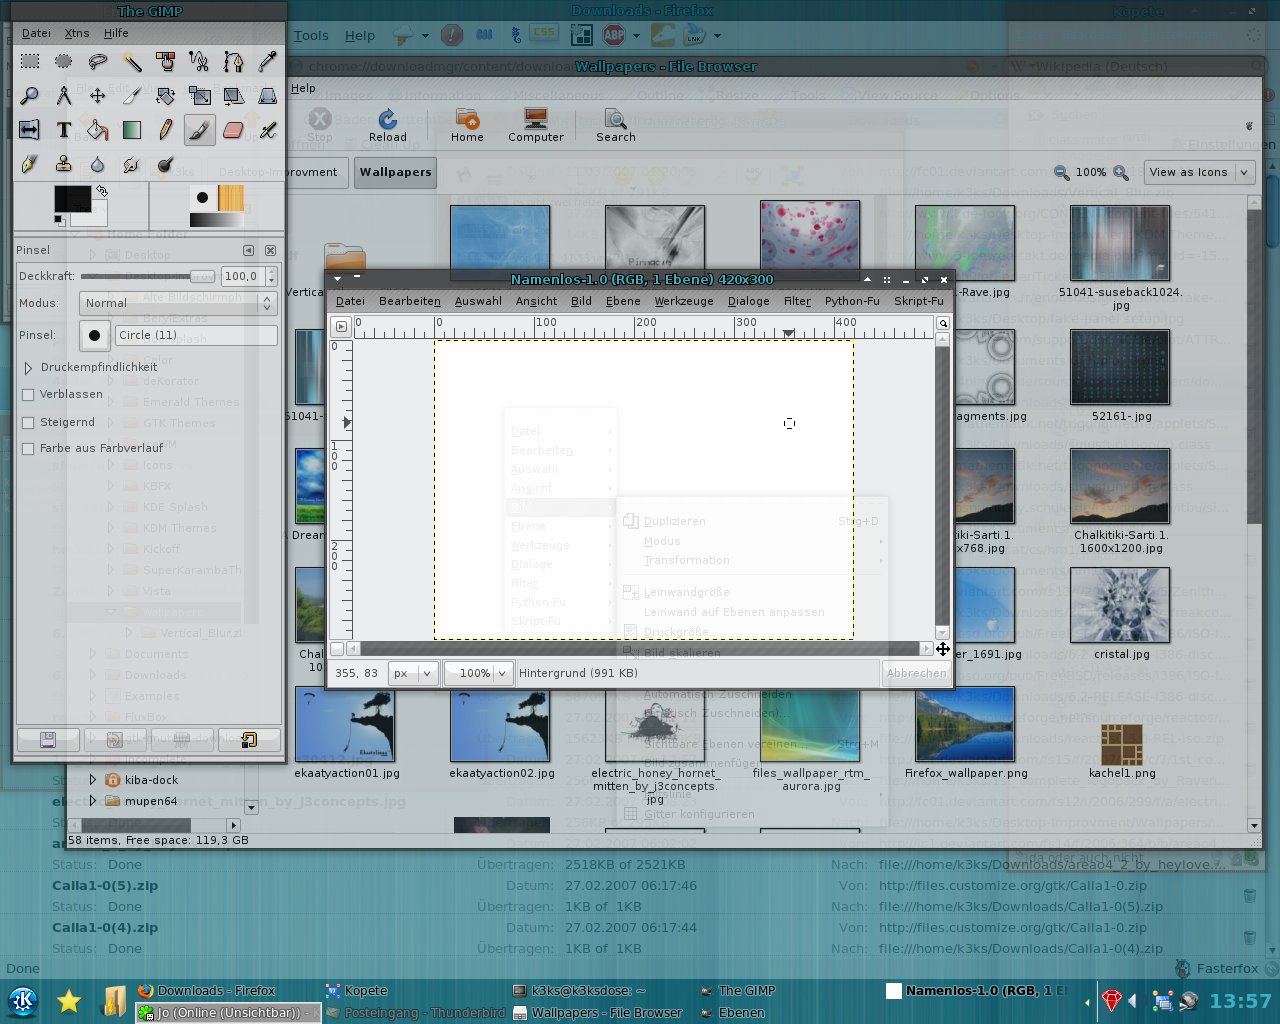Select the Rectangle Select tool

pyautogui.click(x=30, y=62)
